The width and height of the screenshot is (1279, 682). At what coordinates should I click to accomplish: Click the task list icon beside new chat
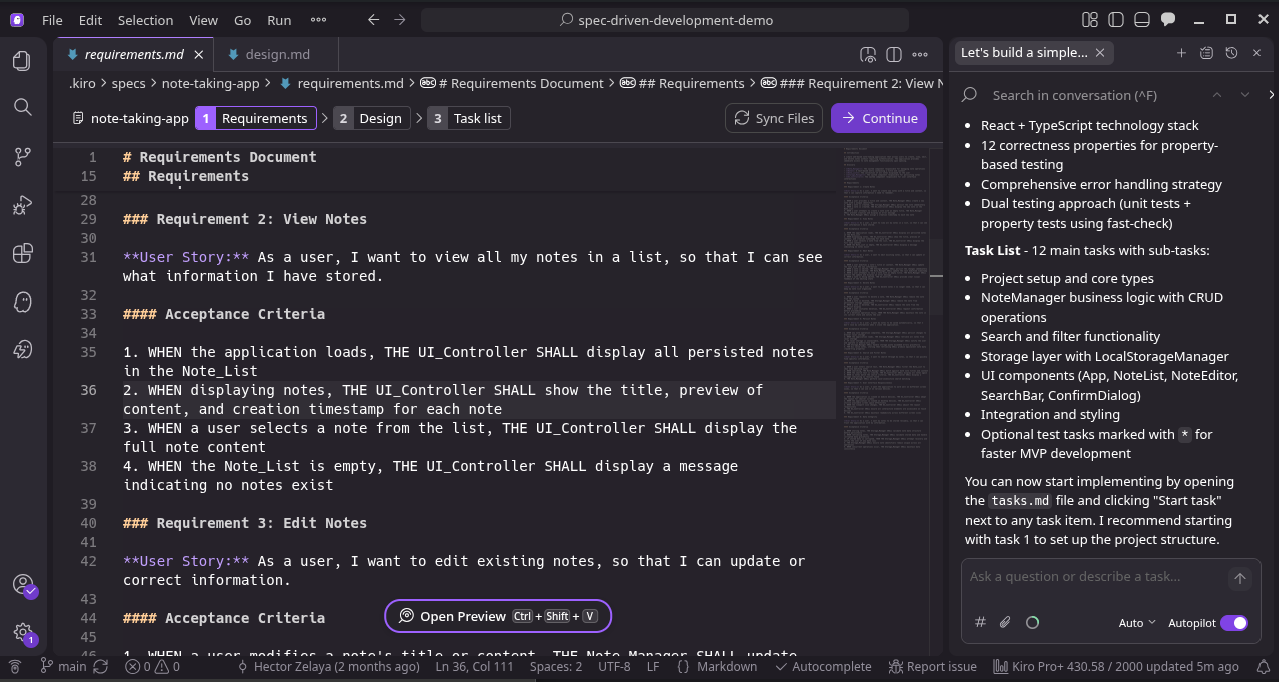tap(1205, 52)
